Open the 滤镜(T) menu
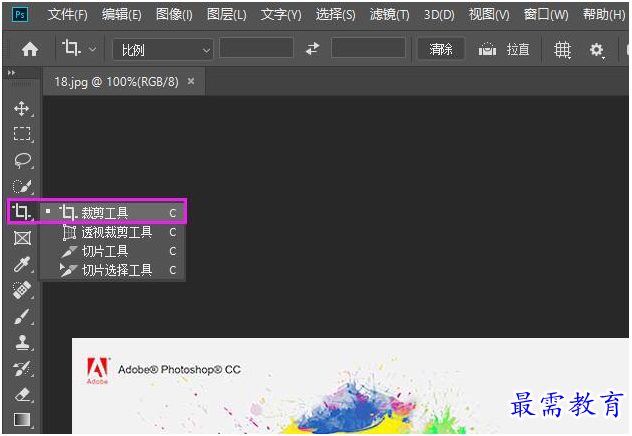Screen dimensions: 632x436 click(389, 15)
